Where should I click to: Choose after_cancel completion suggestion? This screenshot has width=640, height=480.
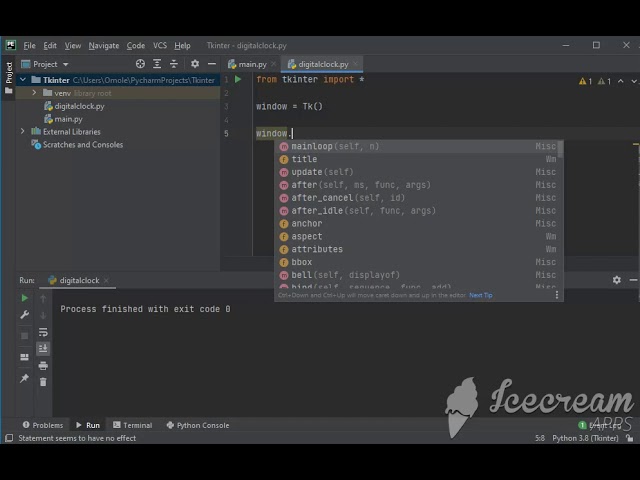click(x=416, y=198)
